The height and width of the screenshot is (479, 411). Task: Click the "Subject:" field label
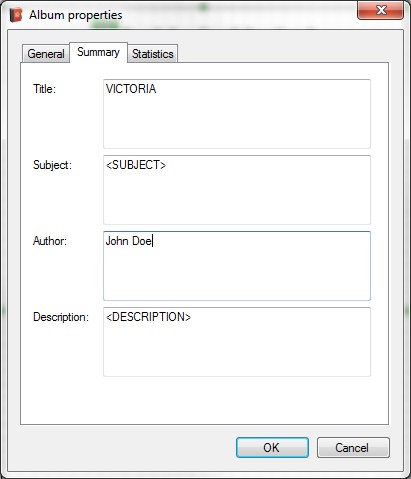52,165
